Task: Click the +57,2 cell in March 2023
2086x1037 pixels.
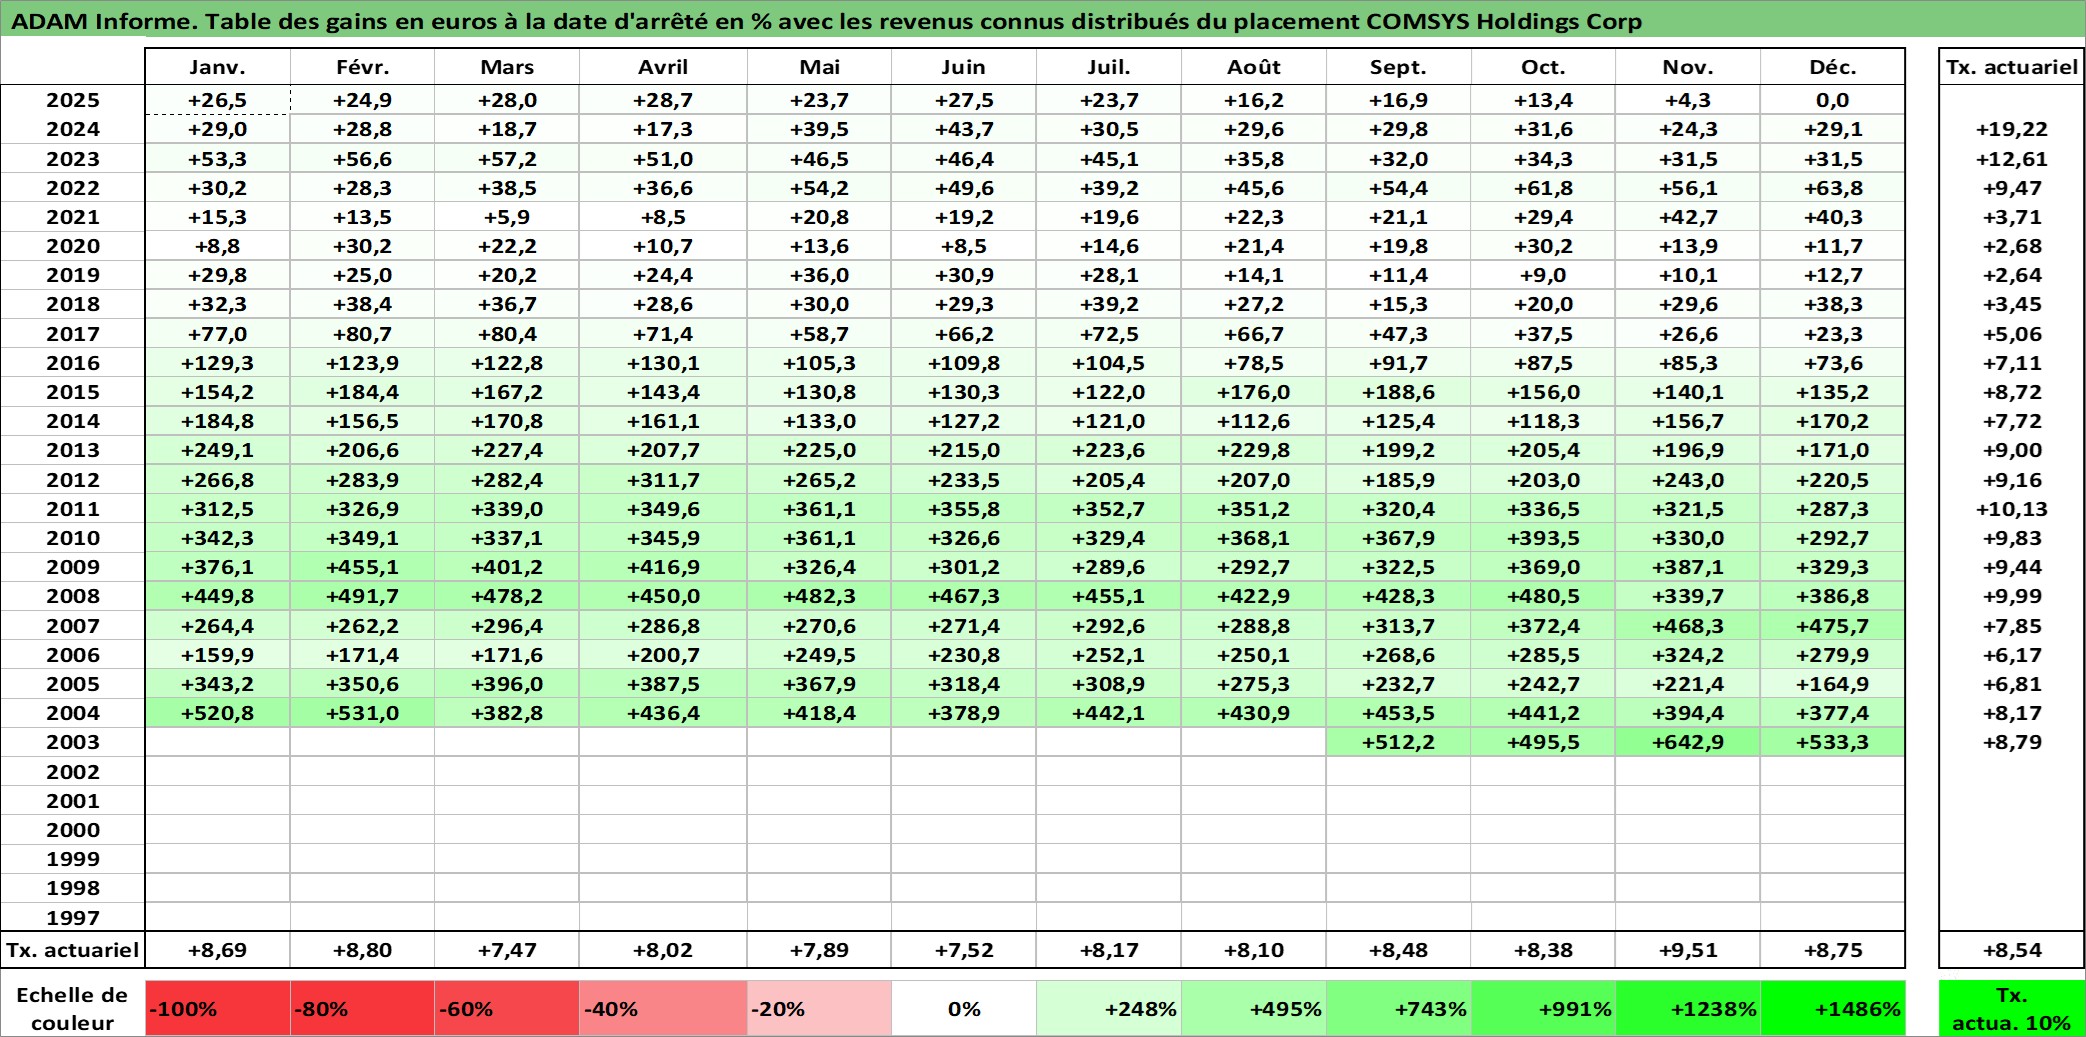Action: click(507, 159)
